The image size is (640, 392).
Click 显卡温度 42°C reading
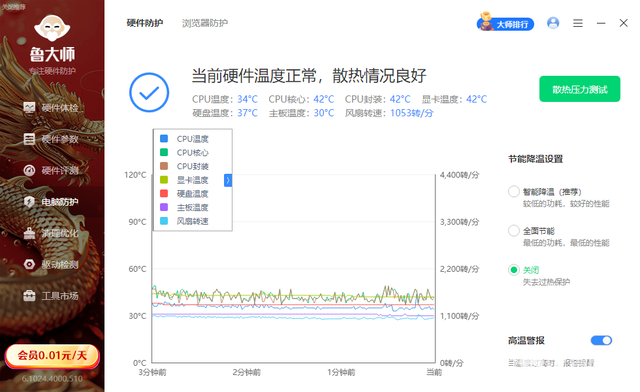454,99
